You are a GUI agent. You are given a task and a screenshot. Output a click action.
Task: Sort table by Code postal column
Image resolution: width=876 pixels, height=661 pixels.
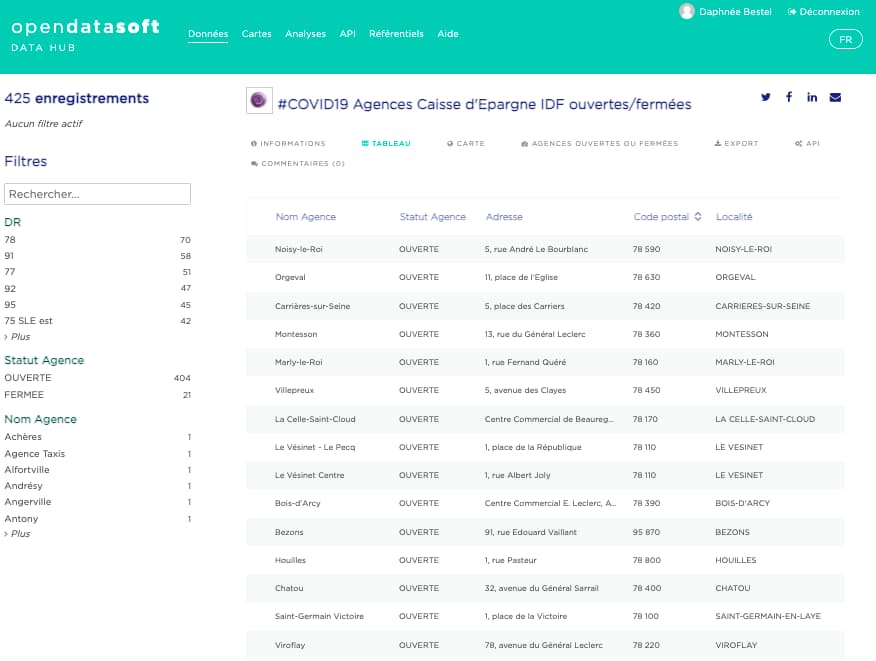667,217
